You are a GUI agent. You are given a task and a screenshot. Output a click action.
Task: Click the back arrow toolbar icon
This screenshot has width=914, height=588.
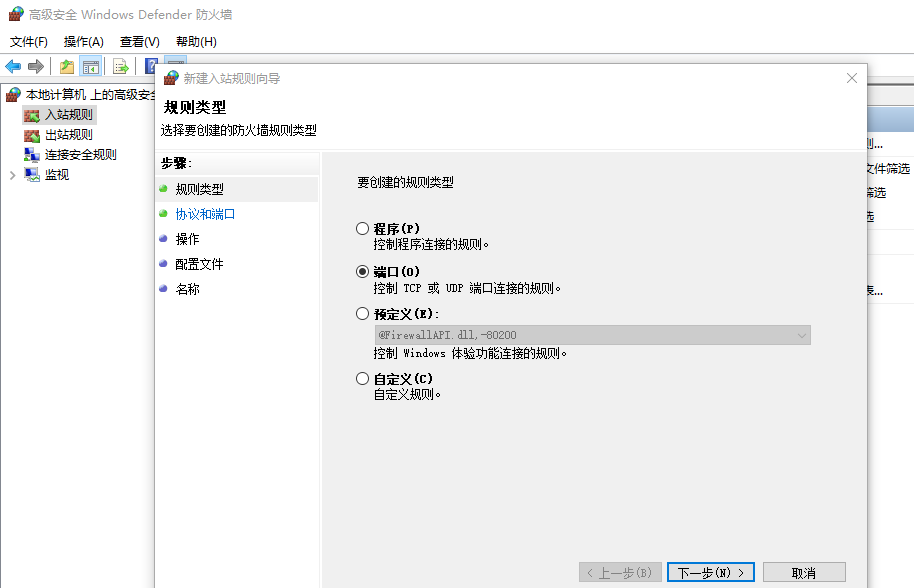click(x=13, y=66)
